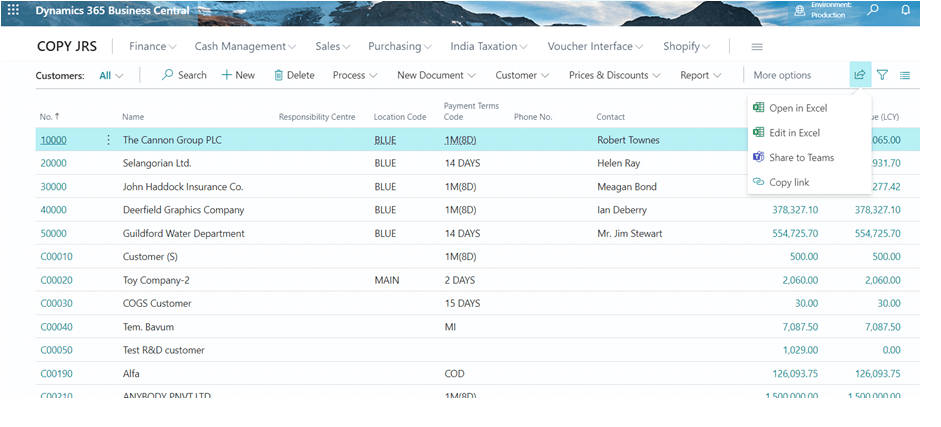The width and height of the screenshot is (941, 427).
Task: Open customer number 50000
Action: coord(53,233)
